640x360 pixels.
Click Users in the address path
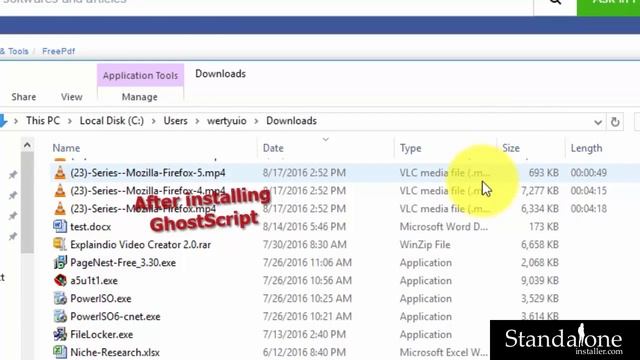click(176, 121)
